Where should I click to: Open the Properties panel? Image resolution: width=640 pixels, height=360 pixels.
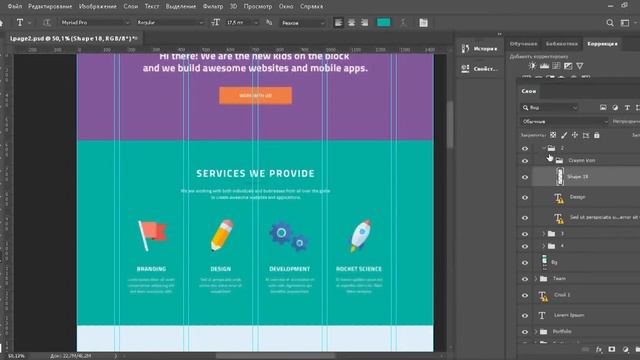pyautogui.click(x=479, y=69)
